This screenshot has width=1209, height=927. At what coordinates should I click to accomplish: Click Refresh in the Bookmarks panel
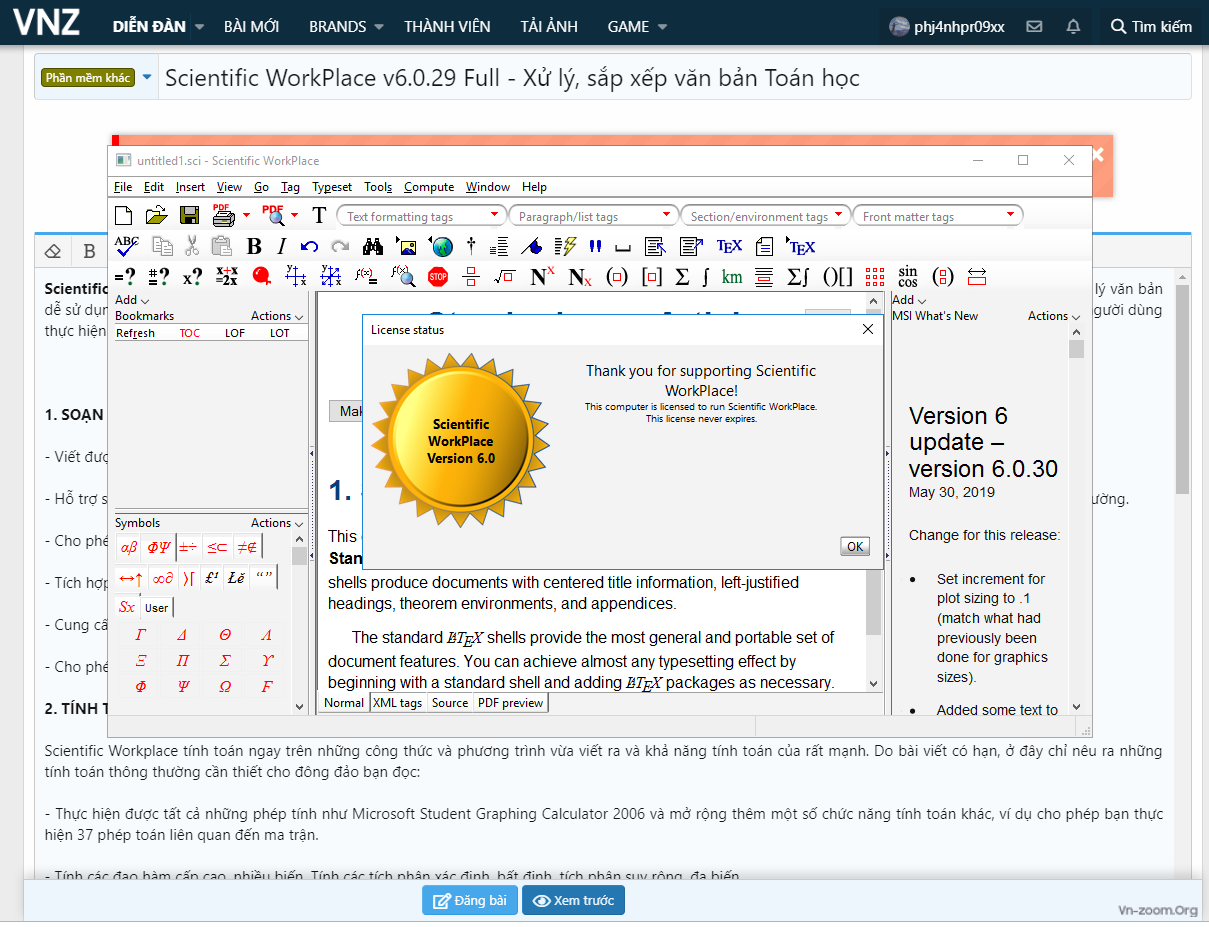pos(136,333)
